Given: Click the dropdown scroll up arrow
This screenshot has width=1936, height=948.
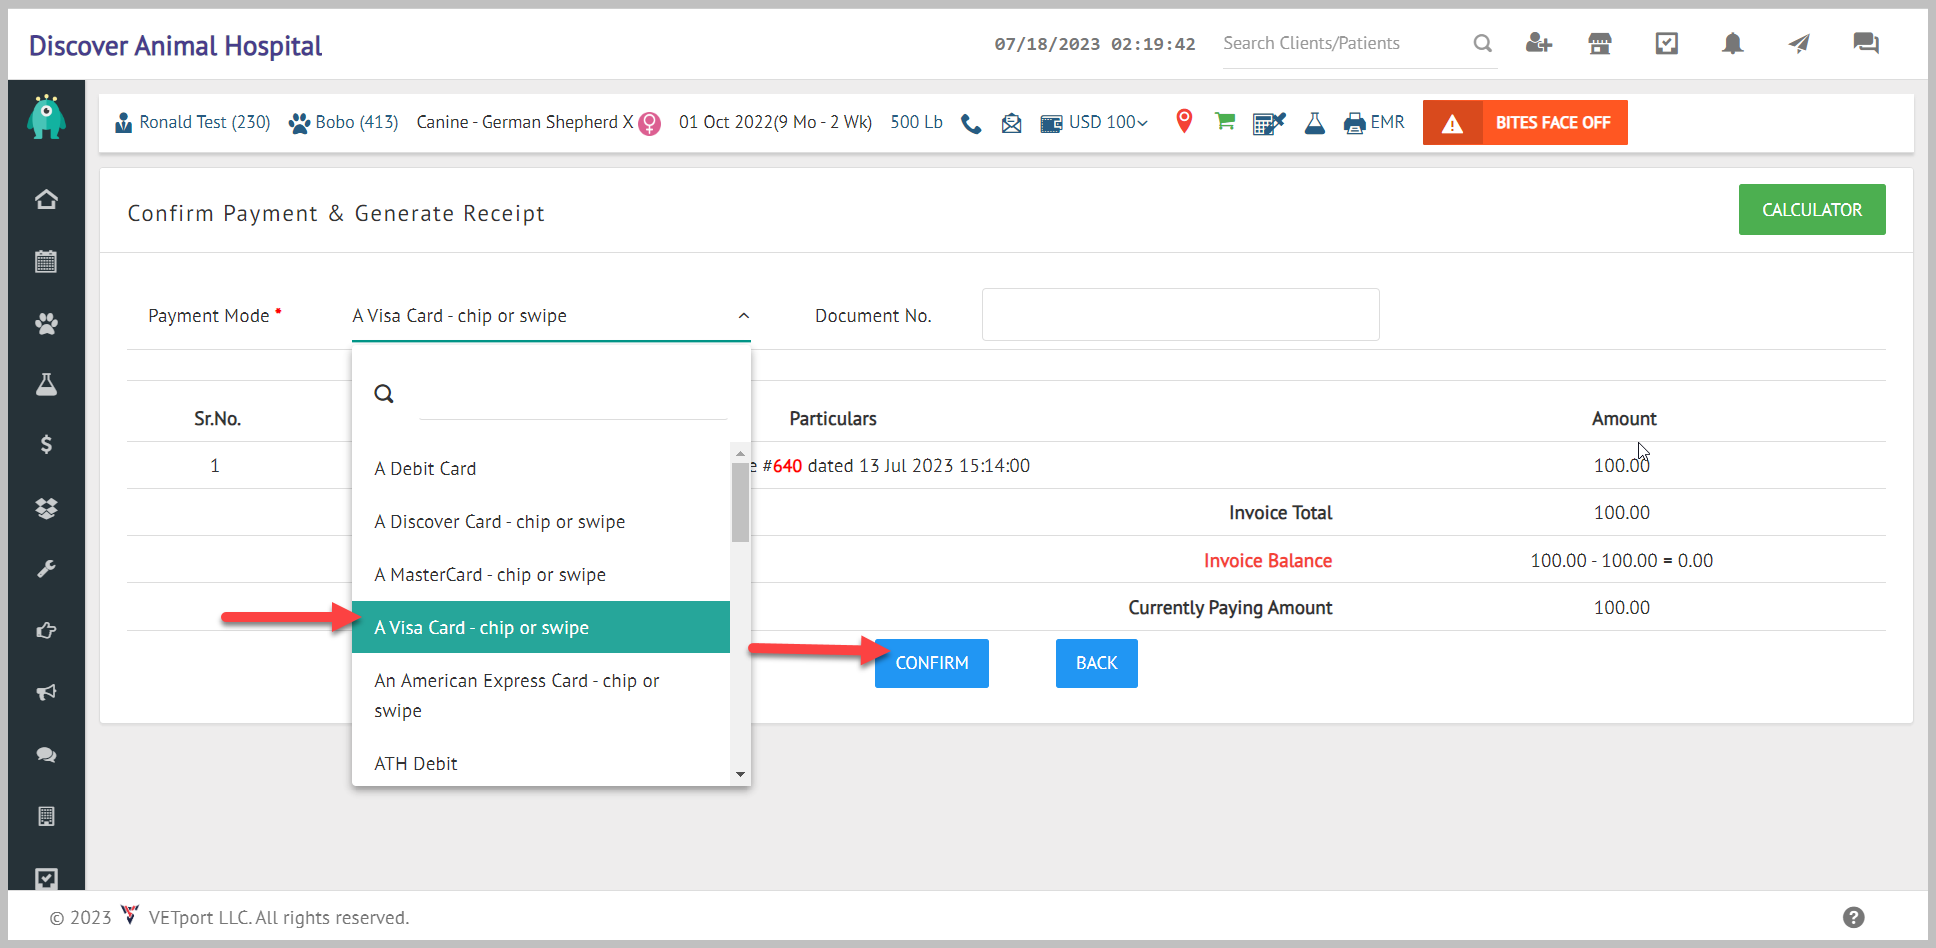Looking at the screenshot, I should point(740,453).
